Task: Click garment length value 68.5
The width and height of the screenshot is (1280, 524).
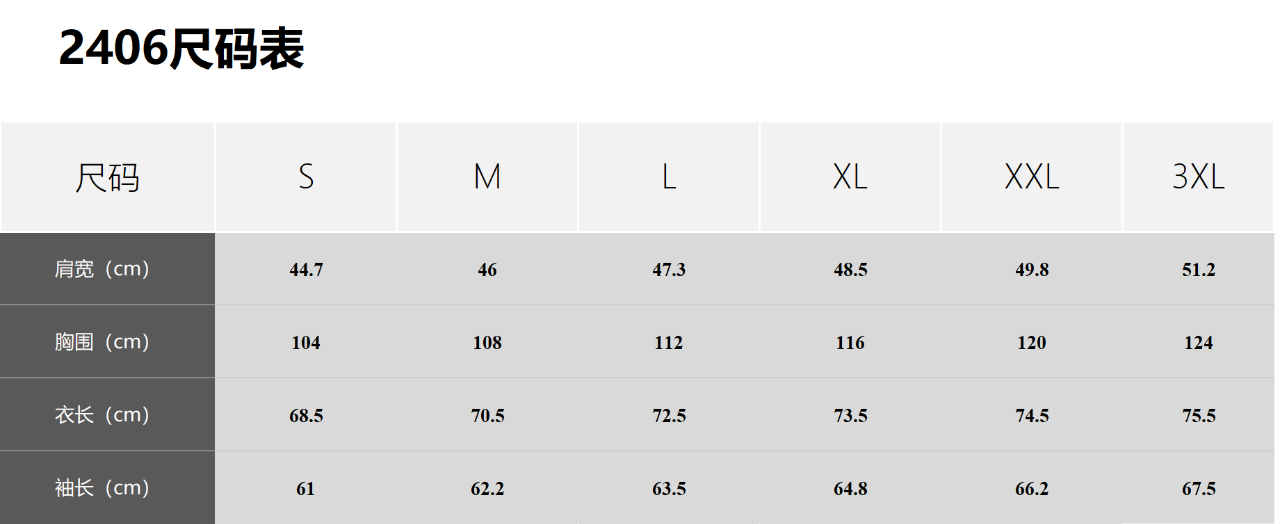Action: 306,416
